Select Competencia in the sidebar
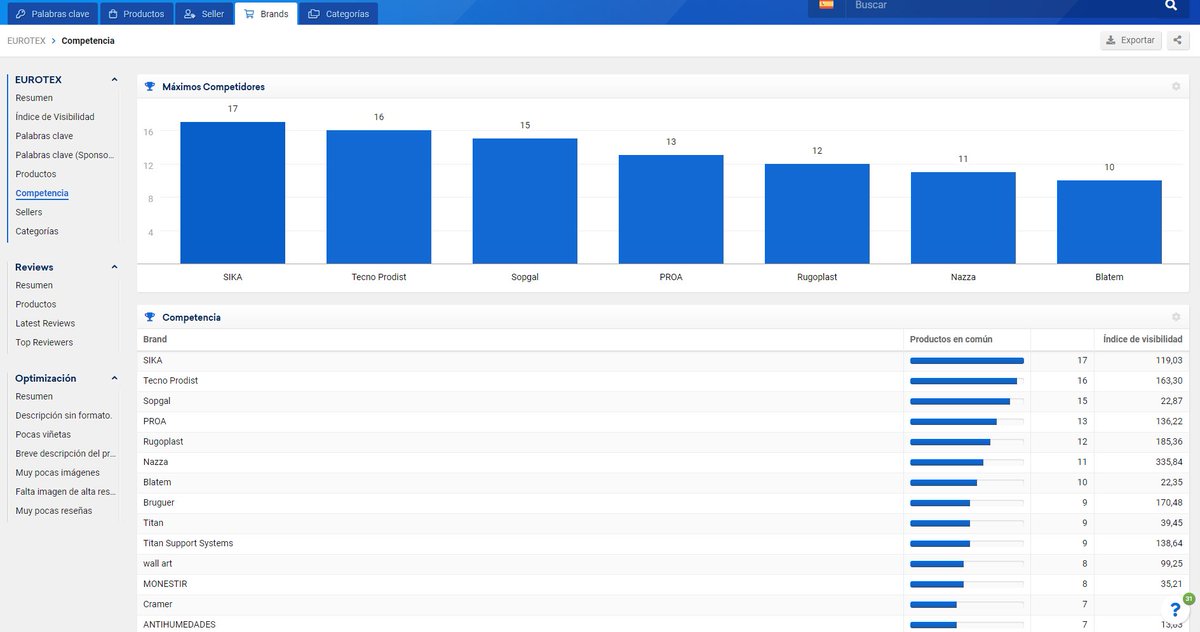Image resolution: width=1200 pixels, height=632 pixels. click(x=42, y=193)
